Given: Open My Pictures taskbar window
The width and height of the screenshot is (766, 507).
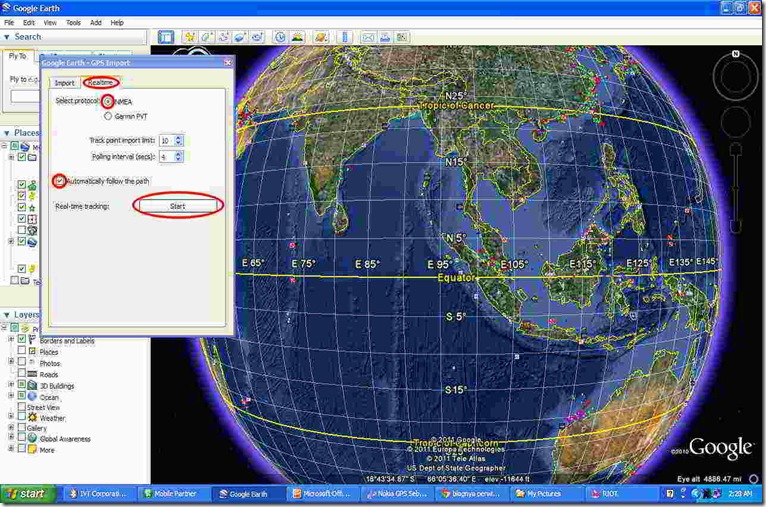Looking at the screenshot, I should tap(544, 494).
